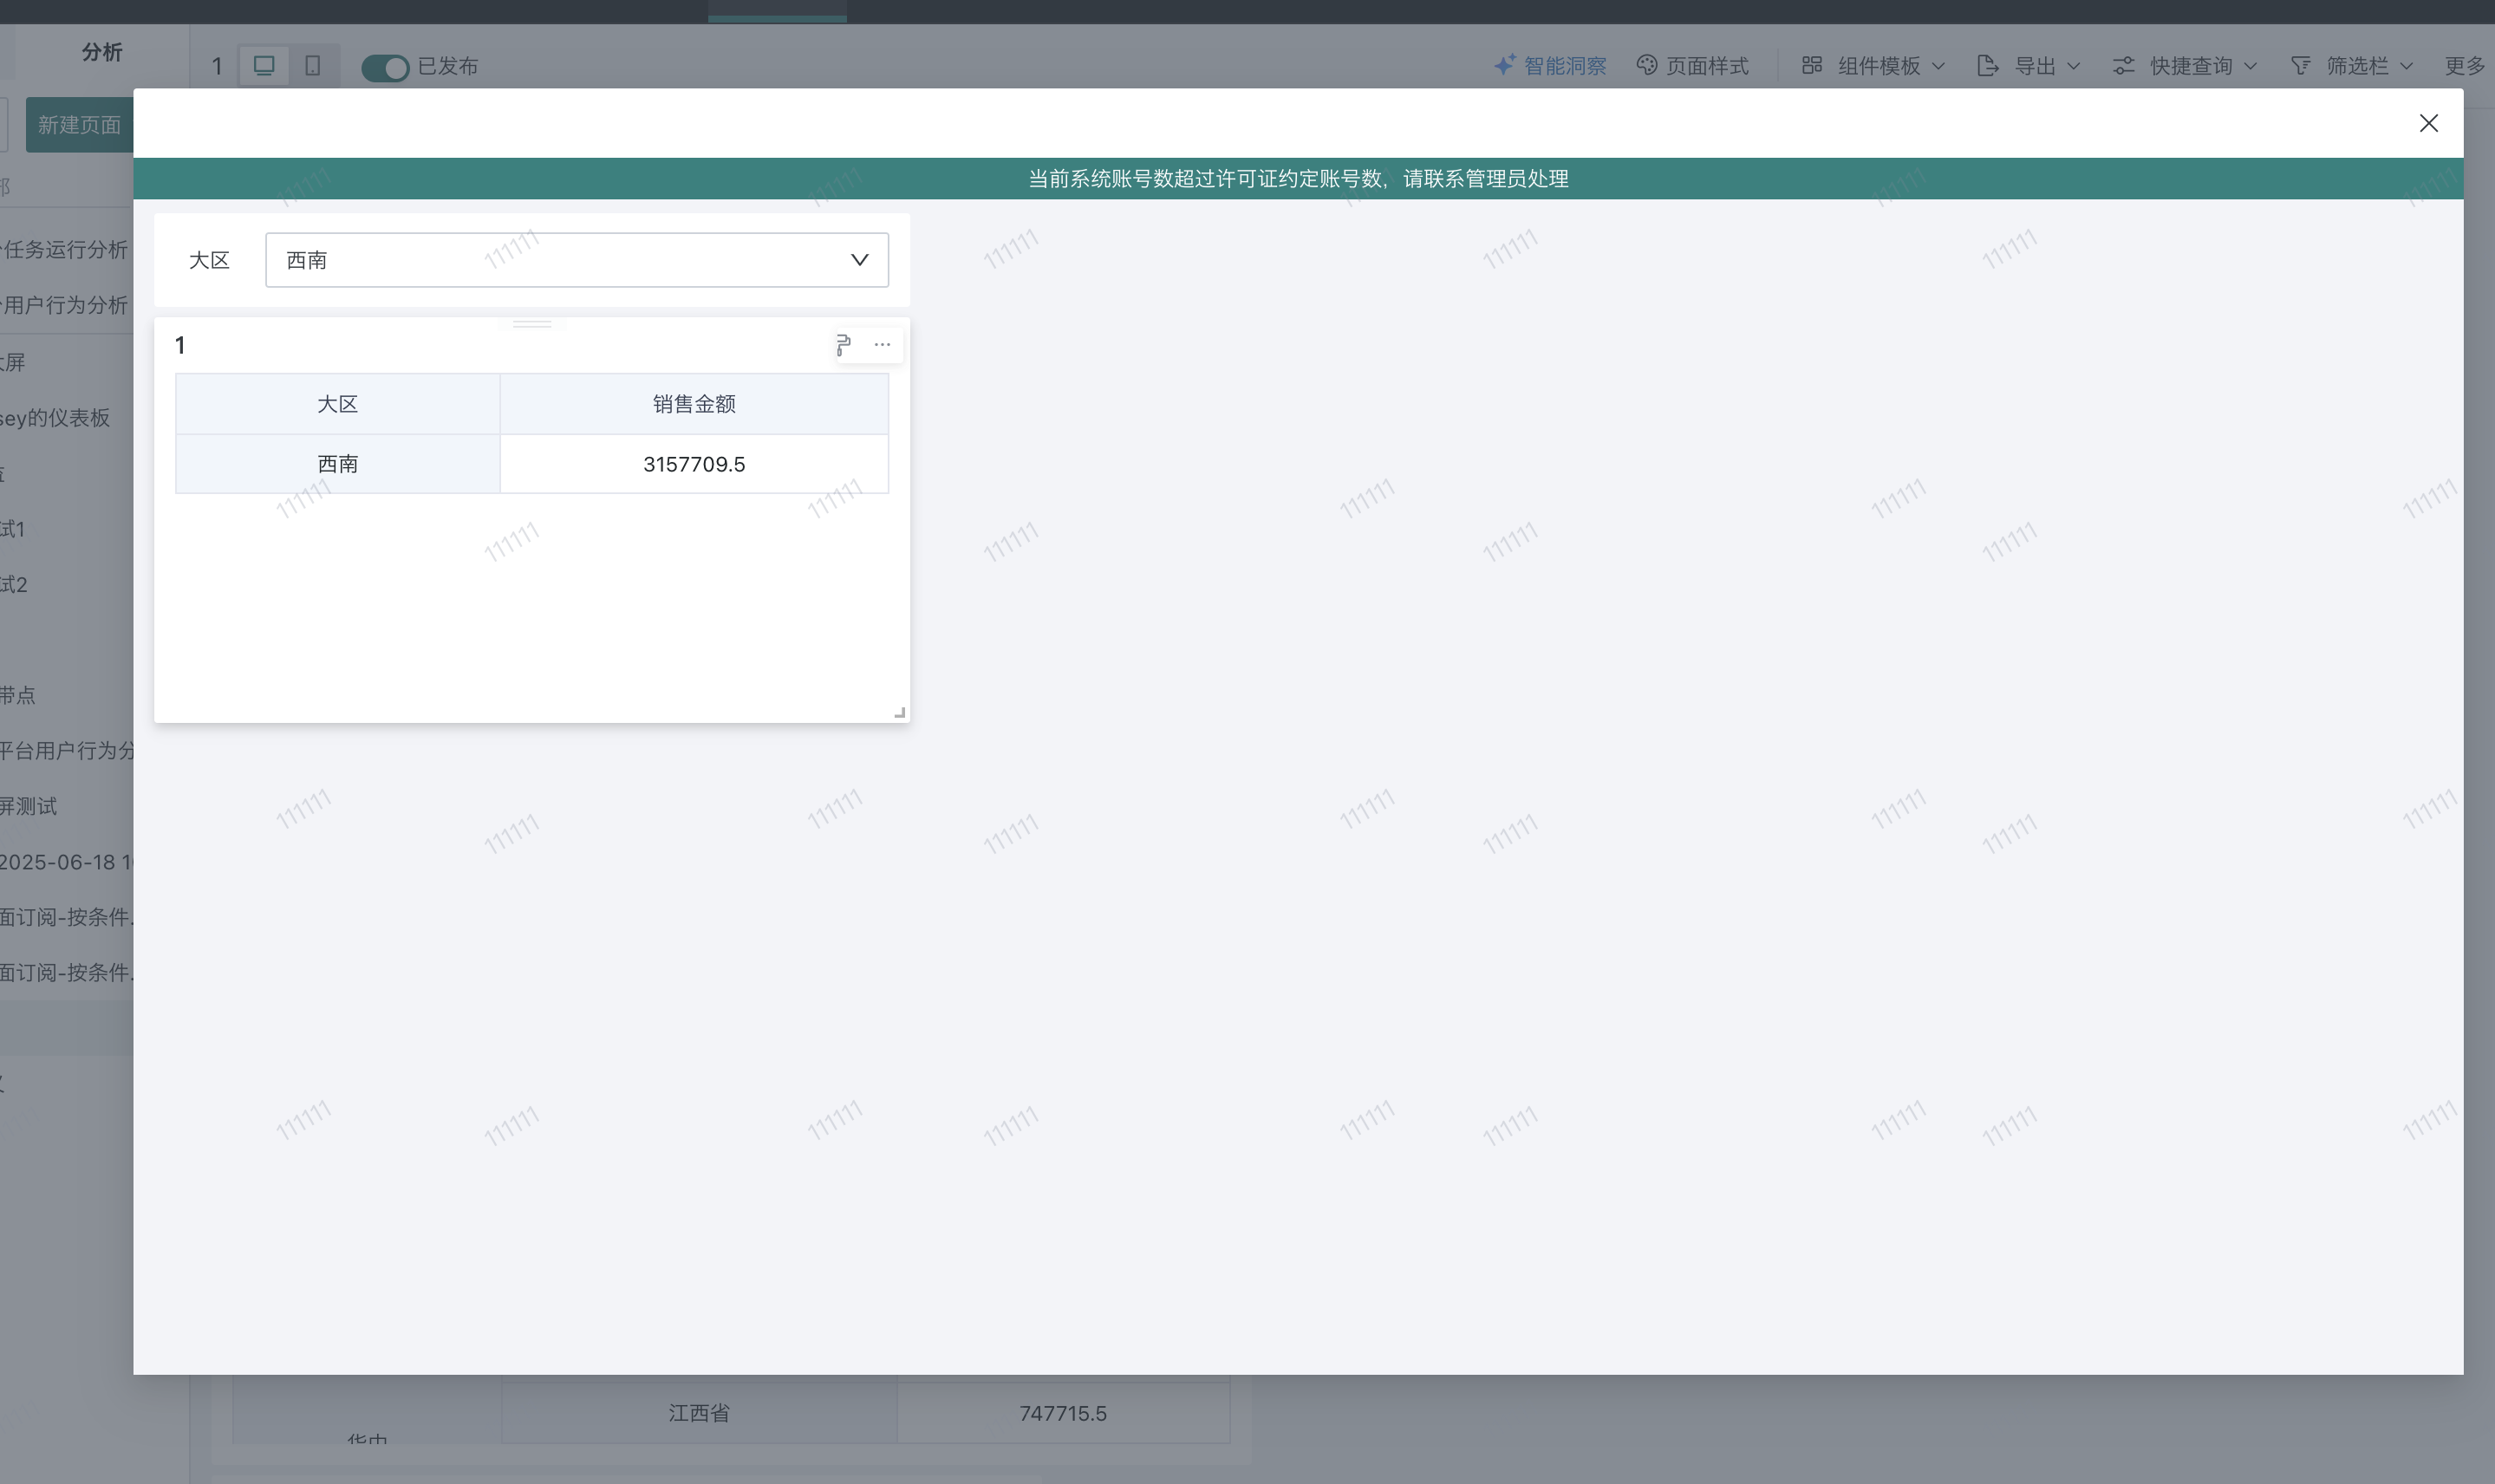Open the 导出 export dropdown

2029,66
